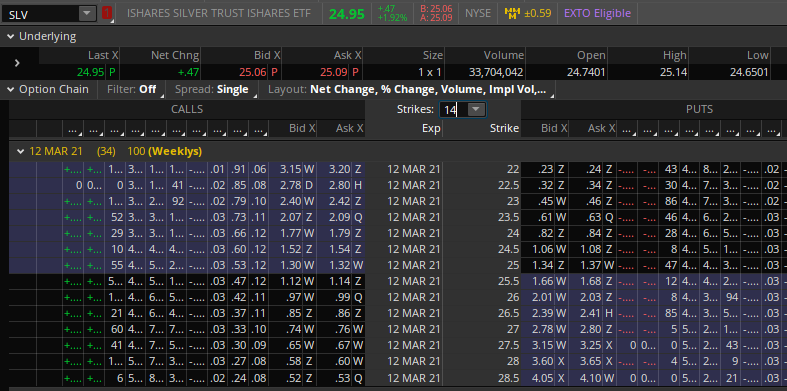Click the market maker move ±0.59 icon

pyautogui.click(x=528, y=13)
